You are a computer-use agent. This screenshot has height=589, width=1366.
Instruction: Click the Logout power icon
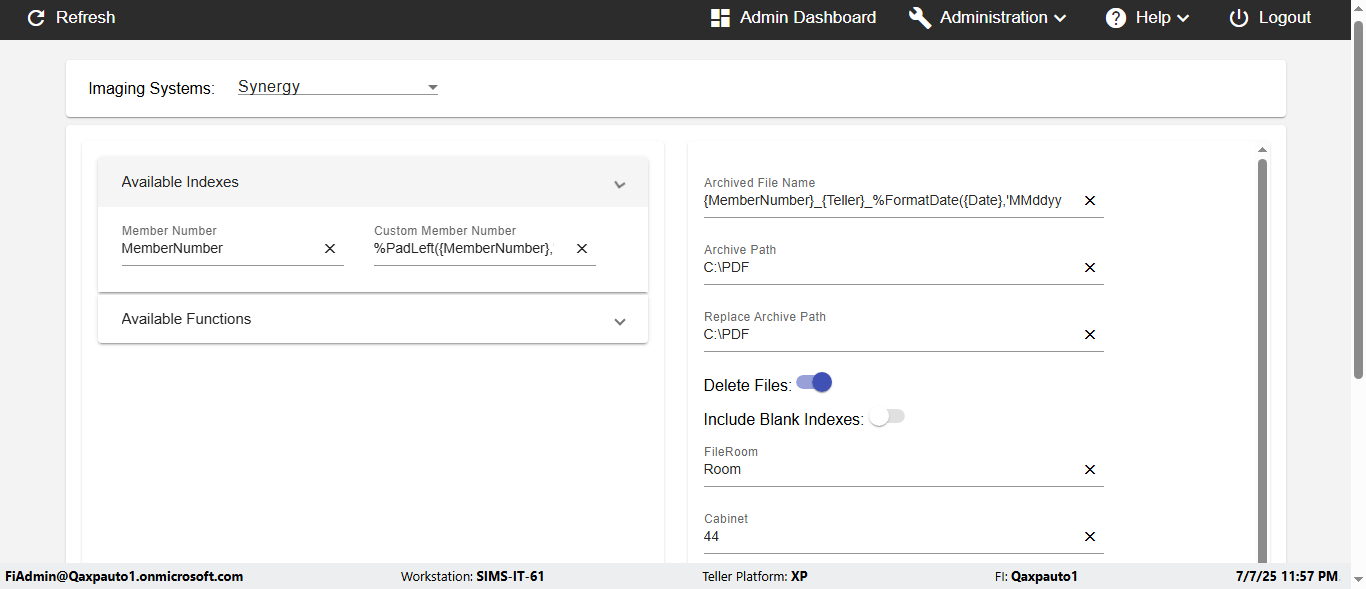click(1239, 18)
